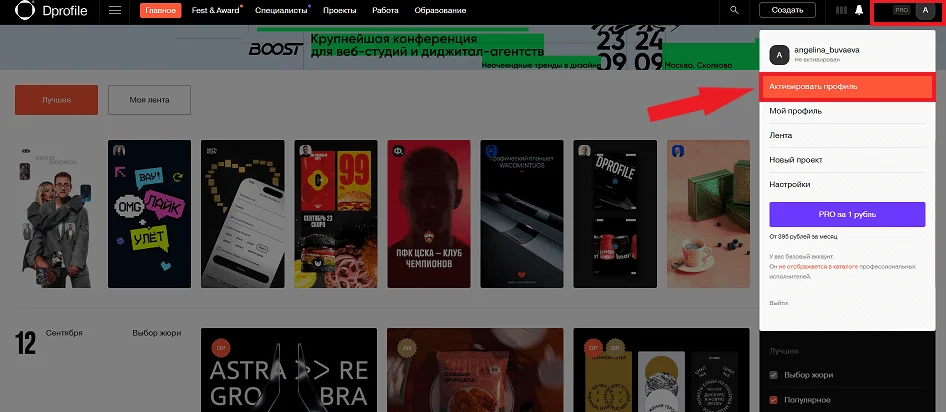Open the heart and phone card
Image resolution: width=946 pixels, height=412 pixels.
[x=243, y=214]
